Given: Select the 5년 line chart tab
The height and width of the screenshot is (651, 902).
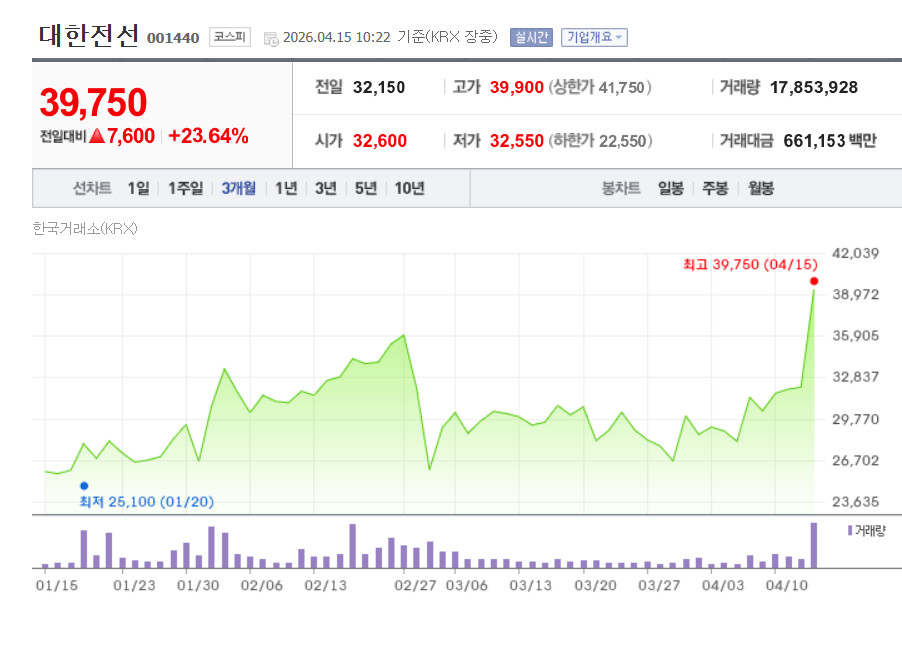Looking at the screenshot, I should (x=365, y=188).
